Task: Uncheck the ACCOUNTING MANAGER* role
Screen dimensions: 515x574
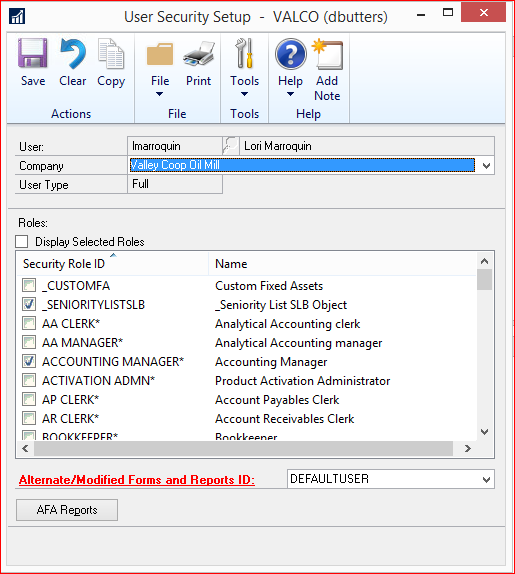Action: click(x=29, y=361)
